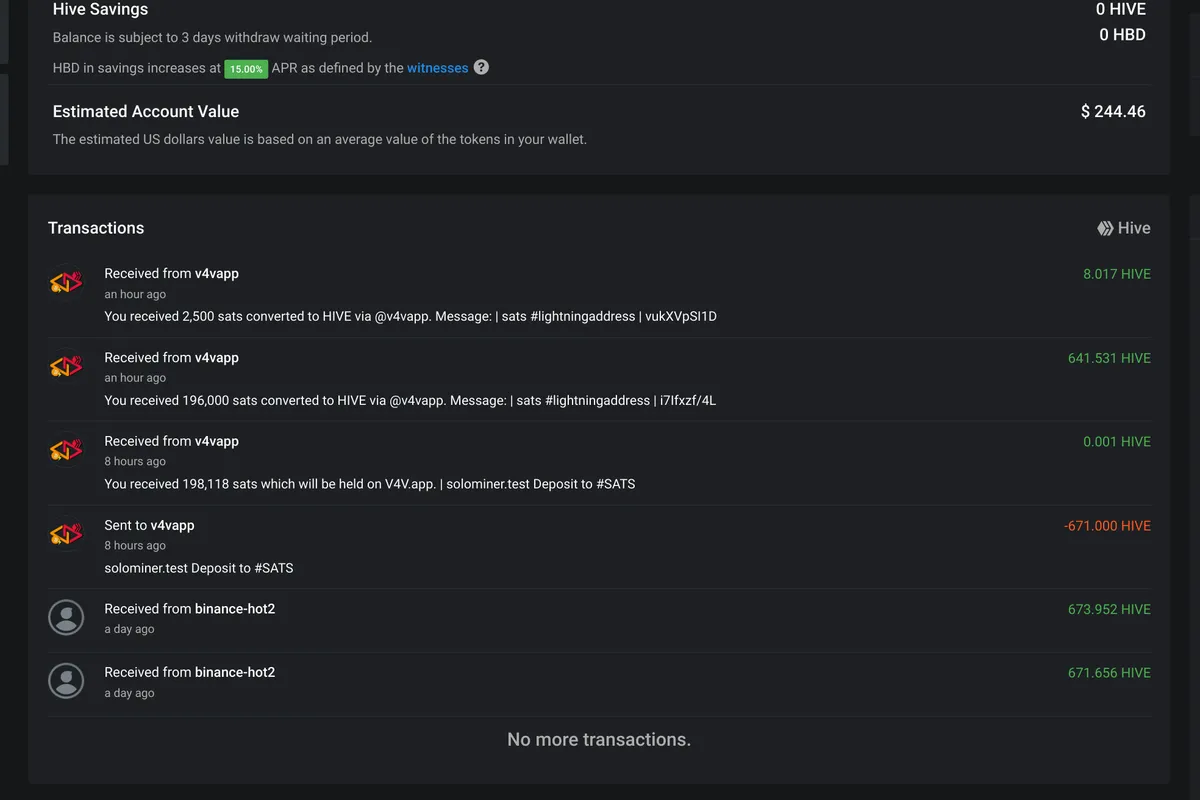Screen dimensions: 1200x800
Task: Click the Transactions heading
Action: pos(96,228)
